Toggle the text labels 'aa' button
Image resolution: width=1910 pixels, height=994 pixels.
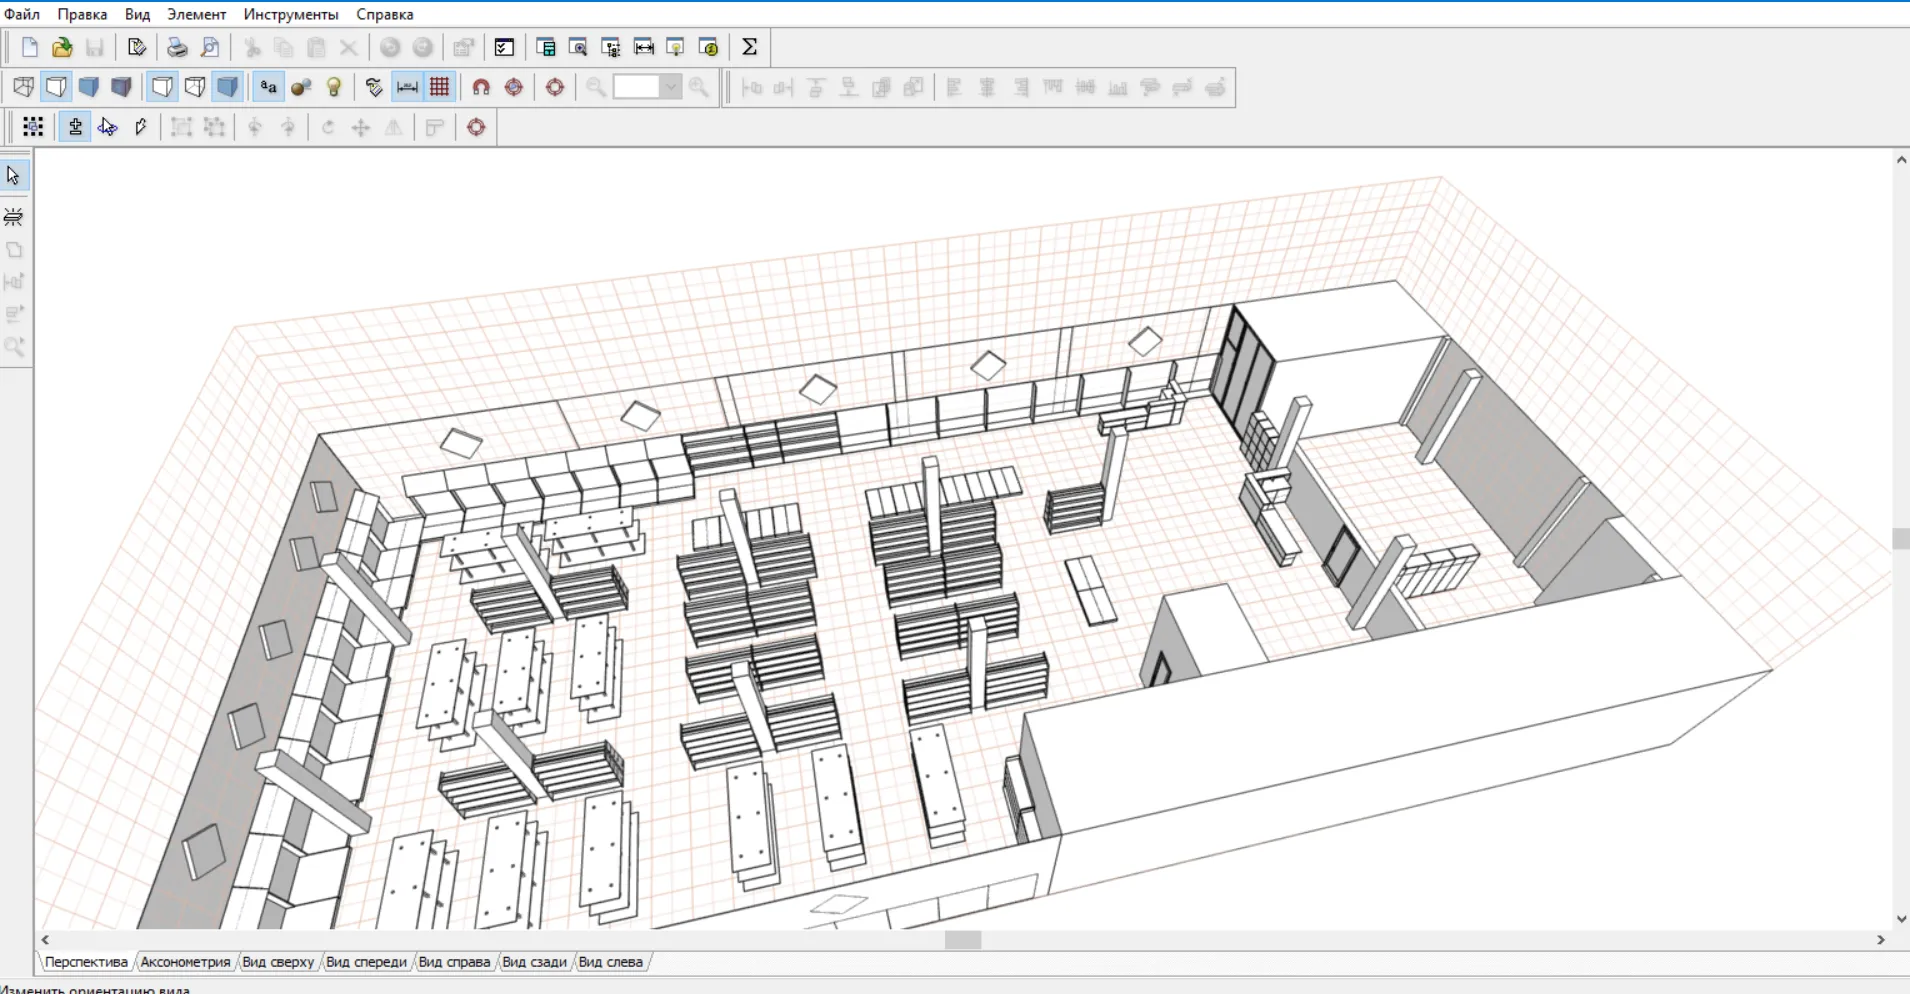268,87
